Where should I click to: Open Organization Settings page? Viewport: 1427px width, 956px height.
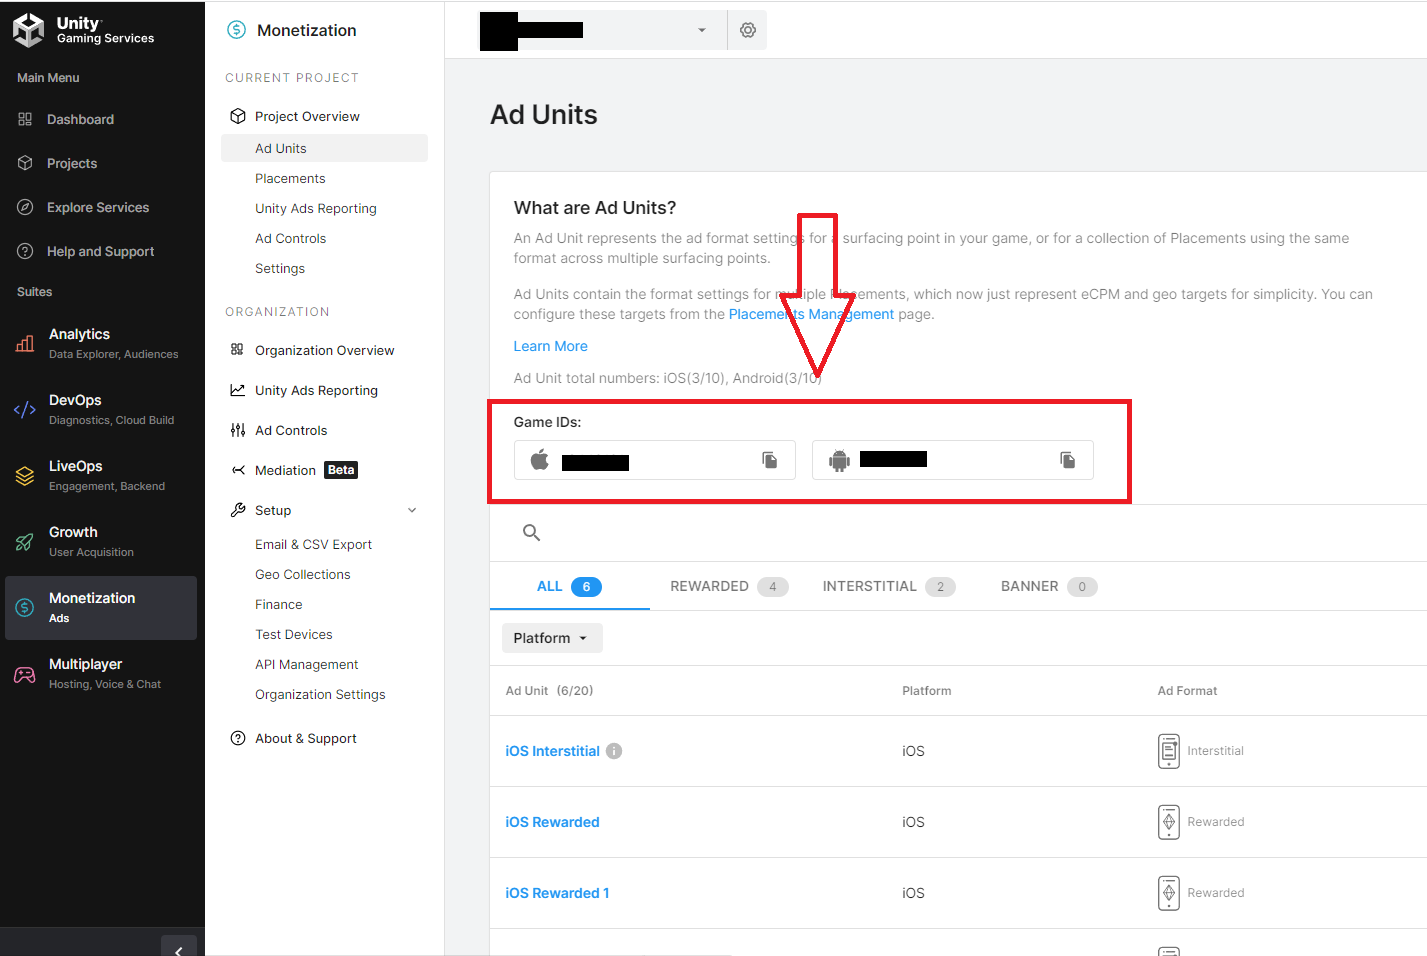[320, 694]
